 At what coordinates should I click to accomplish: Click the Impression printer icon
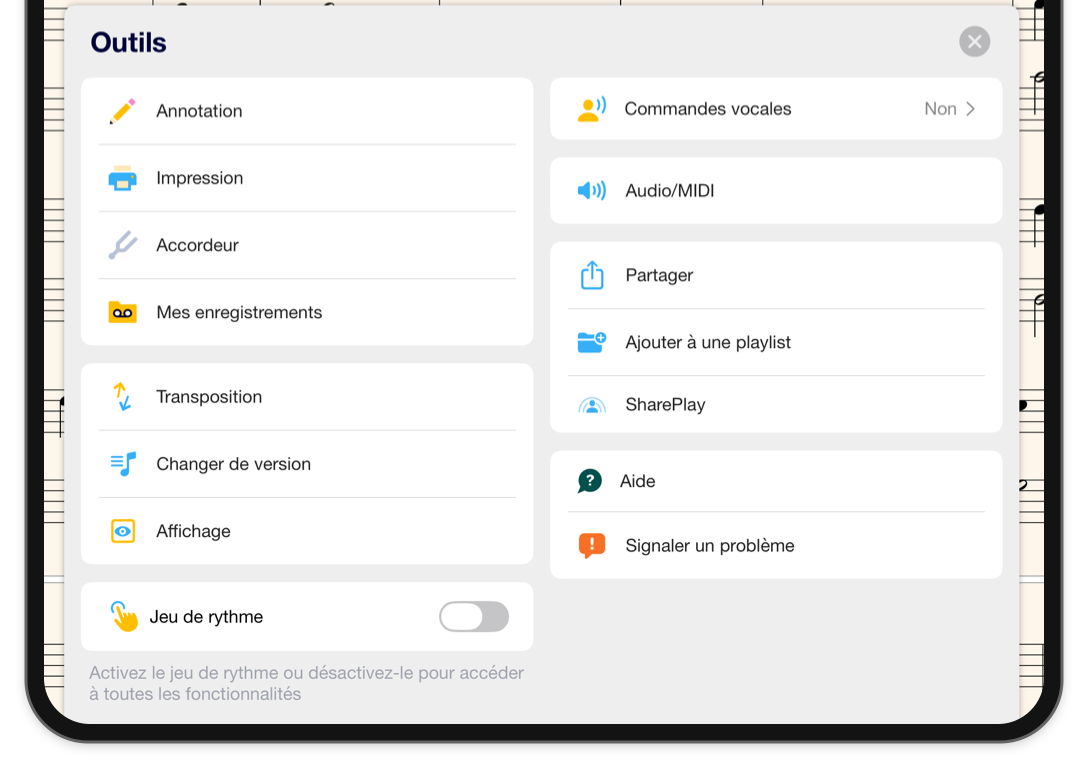(123, 178)
